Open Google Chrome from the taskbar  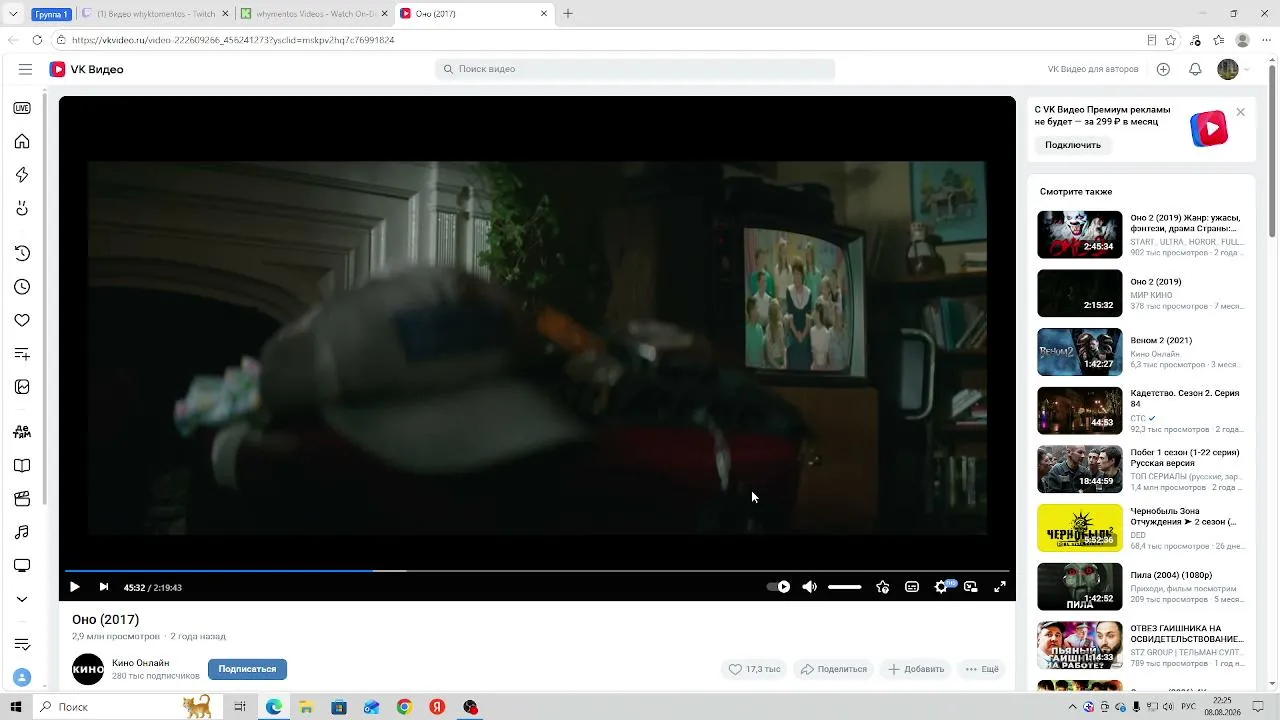404,707
